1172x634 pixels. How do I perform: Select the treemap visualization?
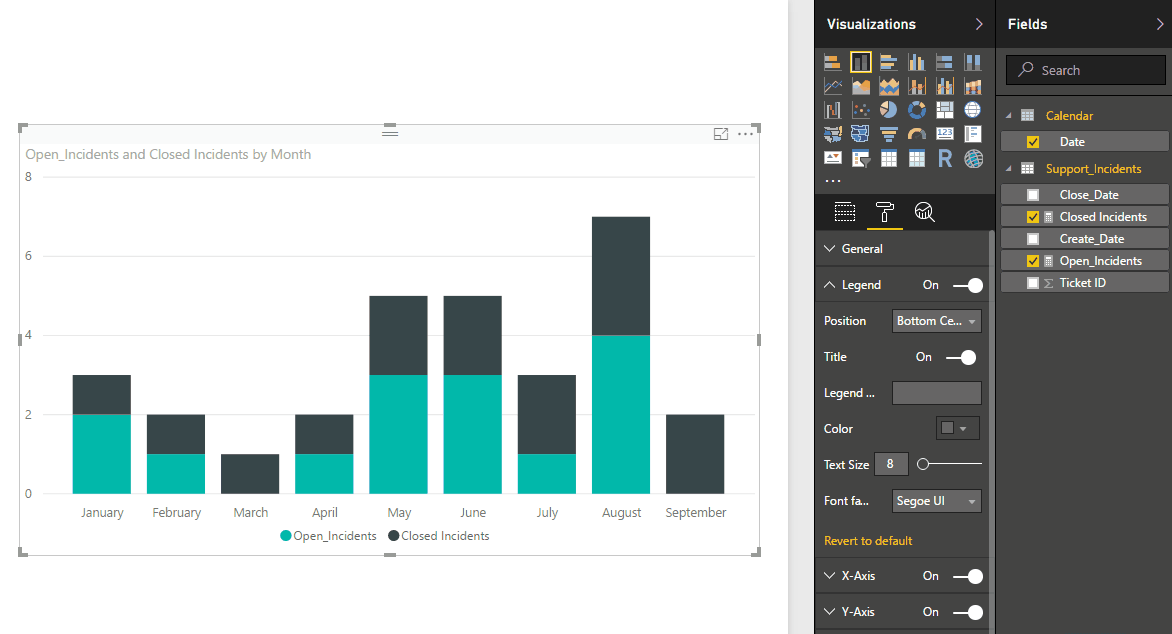[945, 111]
